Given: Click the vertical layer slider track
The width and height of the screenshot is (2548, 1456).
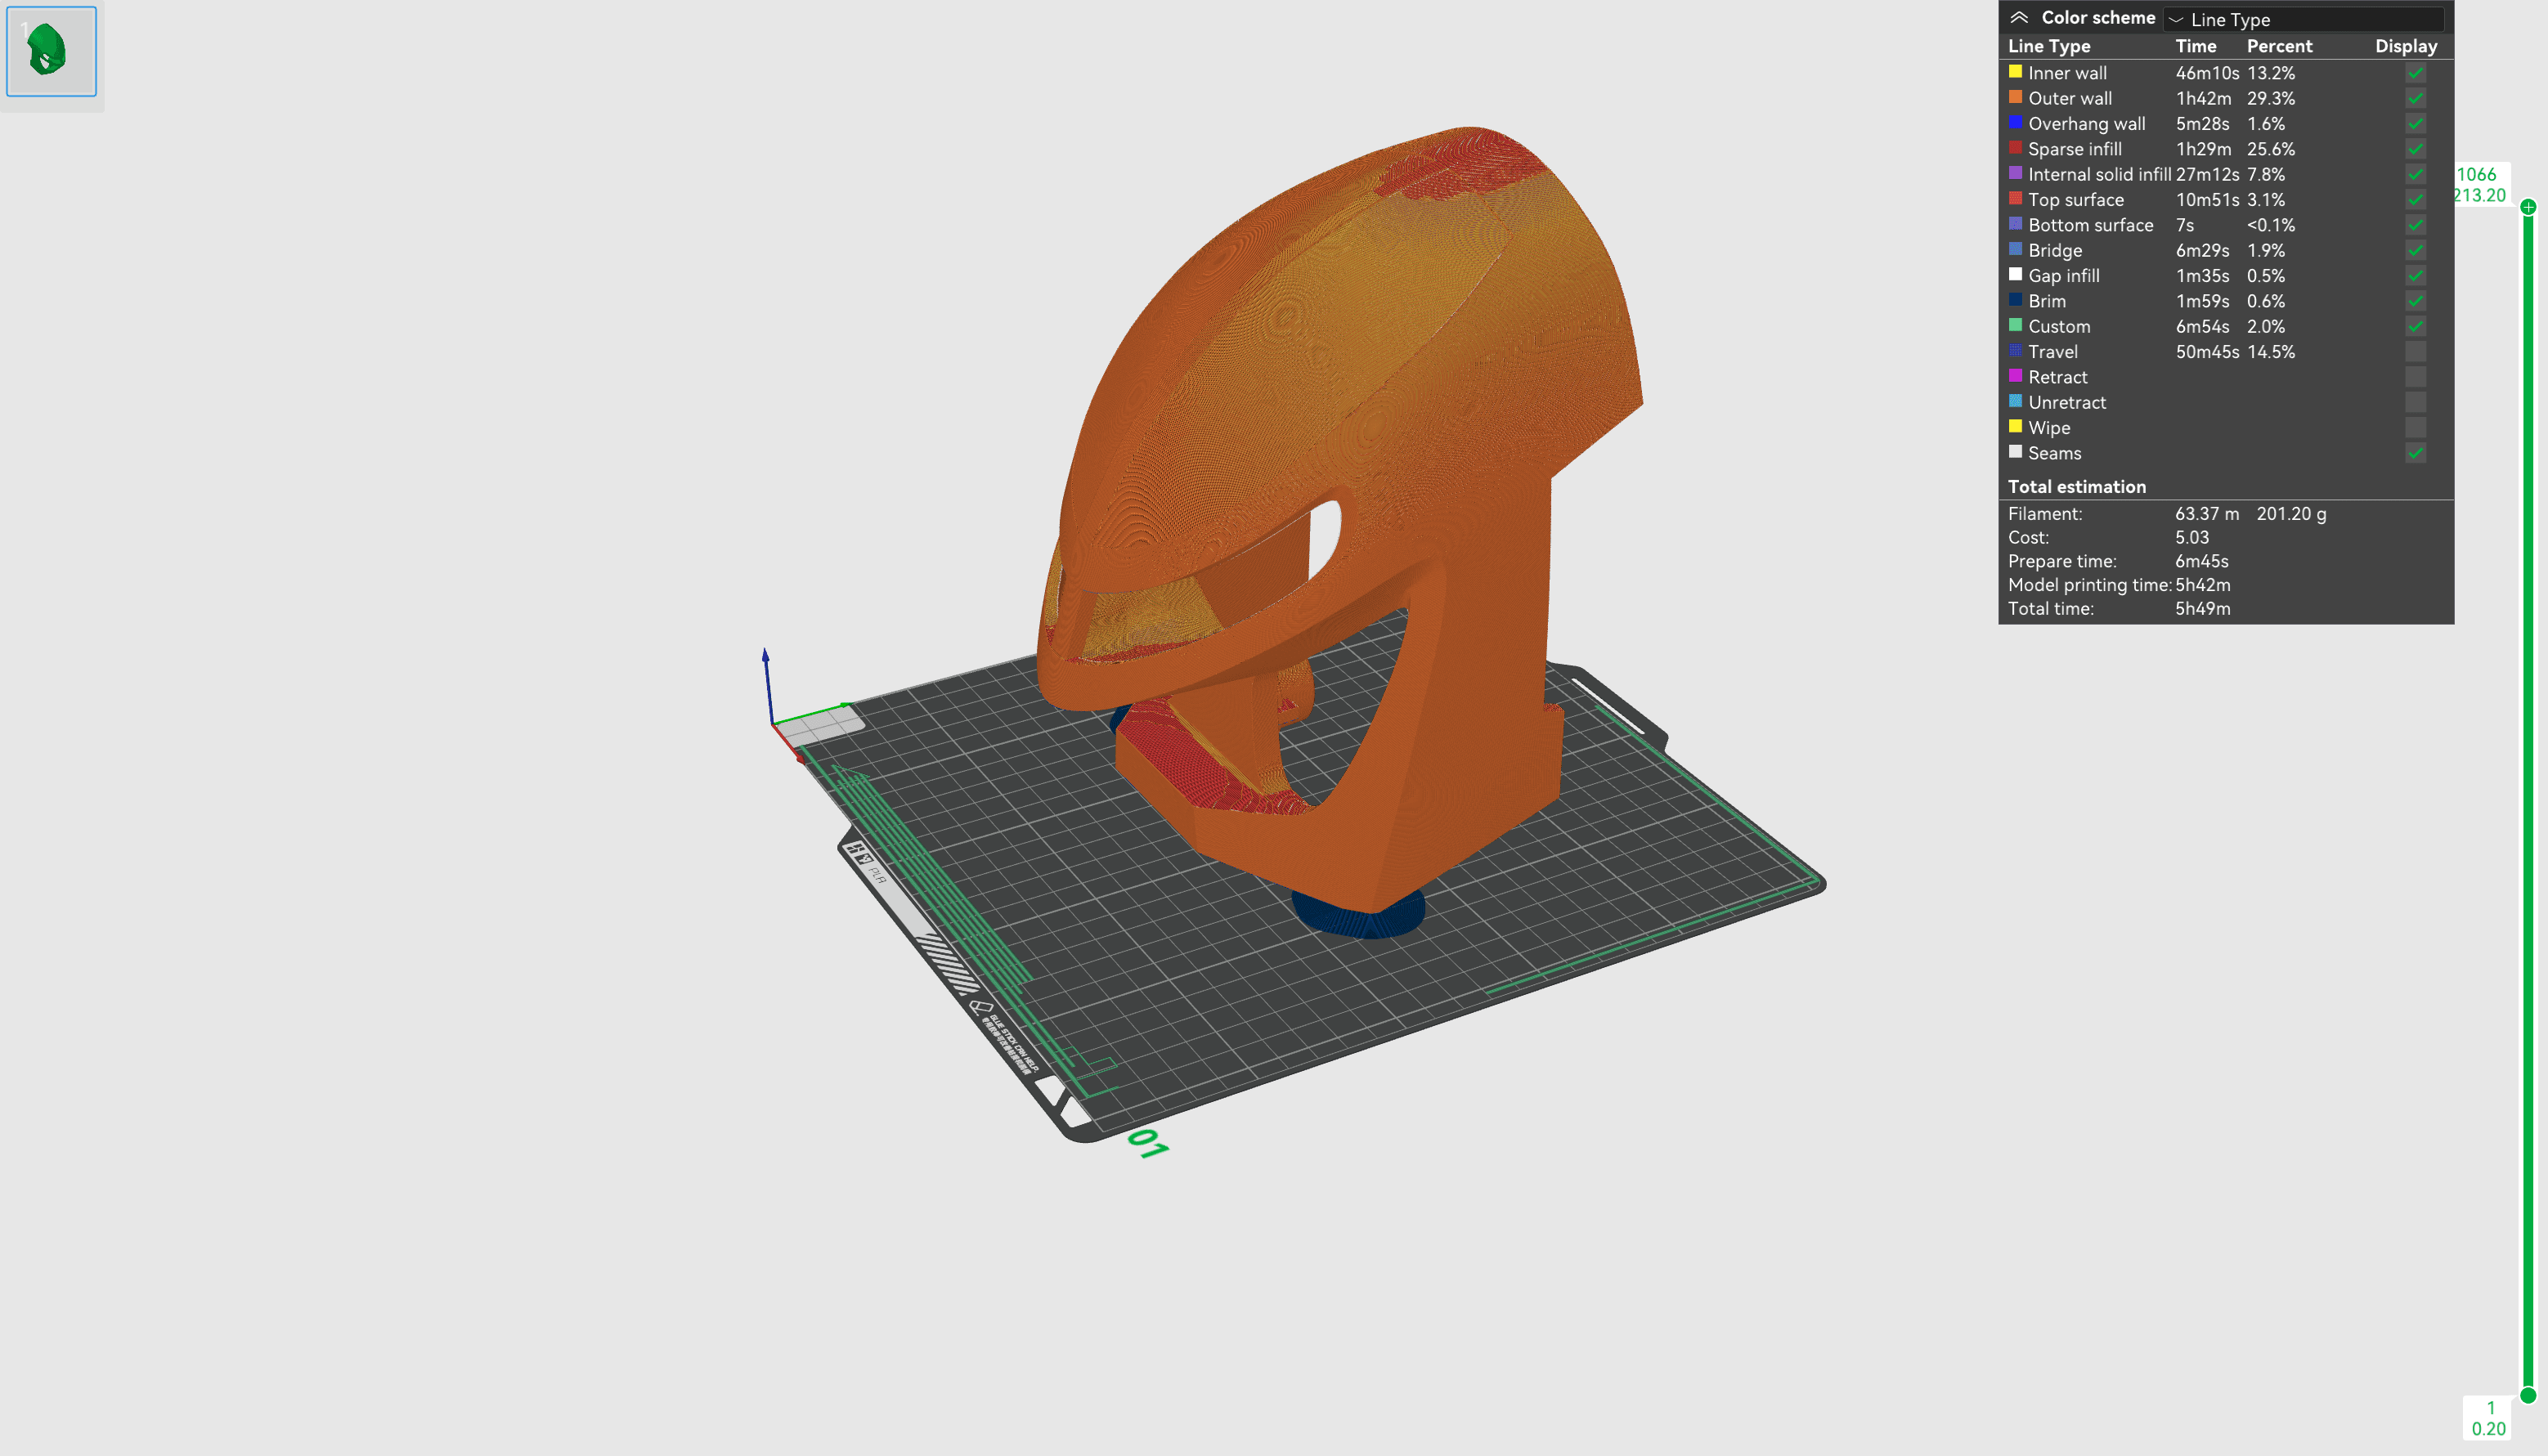Looking at the screenshot, I should coord(2527,800).
